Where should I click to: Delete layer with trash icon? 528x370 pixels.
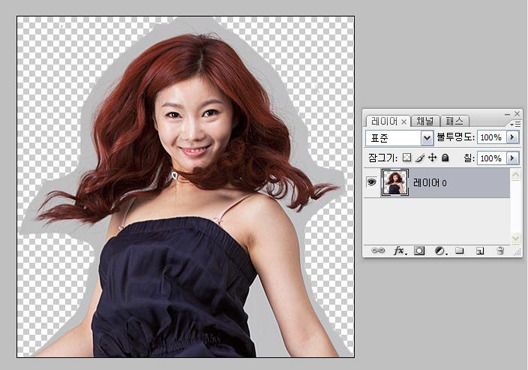click(x=500, y=251)
